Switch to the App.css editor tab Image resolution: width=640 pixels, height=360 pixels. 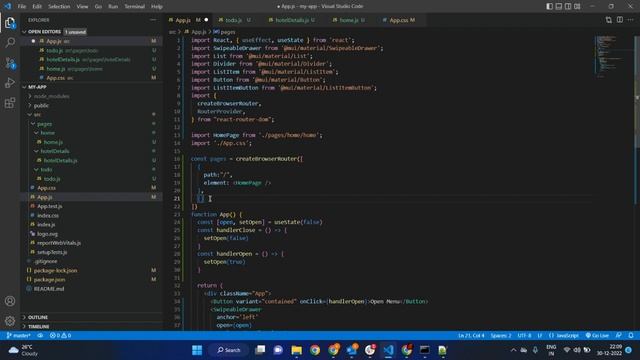click(x=402, y=20)
